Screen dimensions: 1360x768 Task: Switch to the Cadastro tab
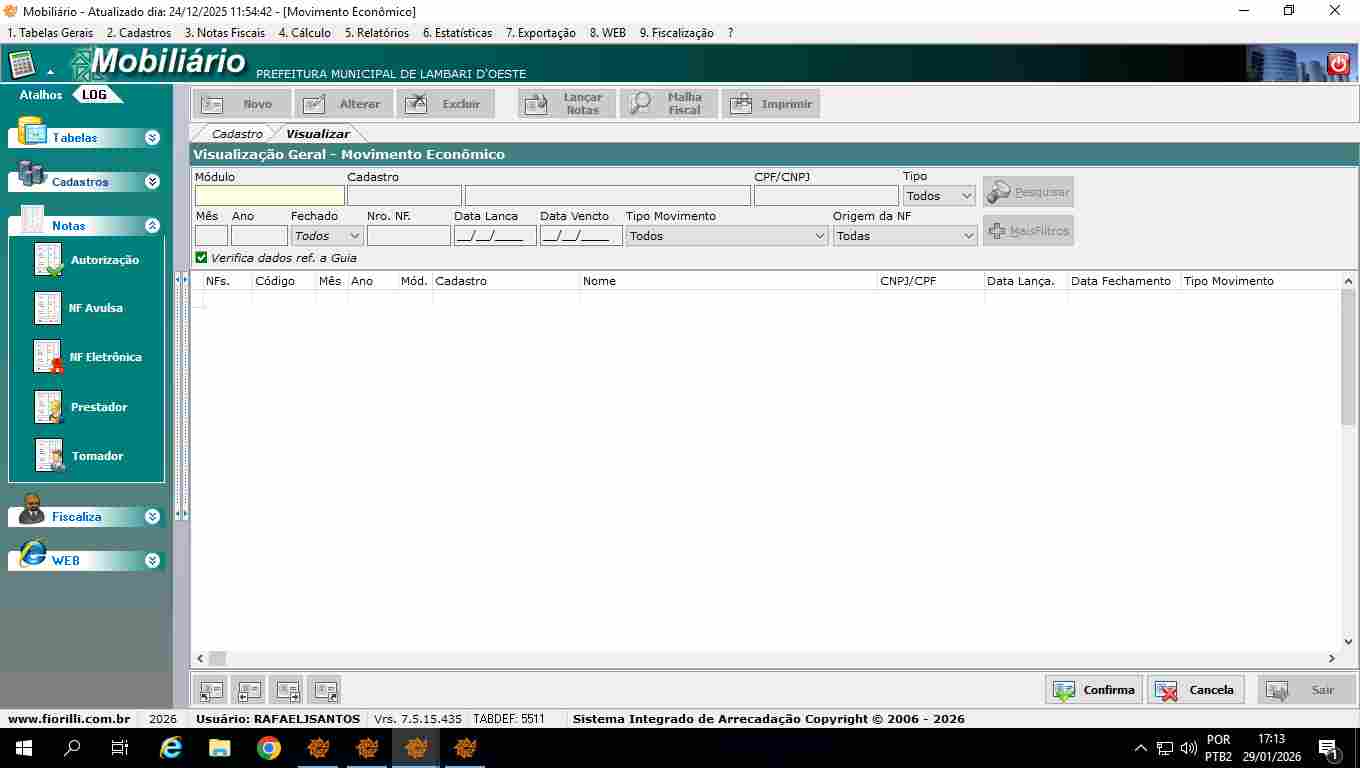237,134
